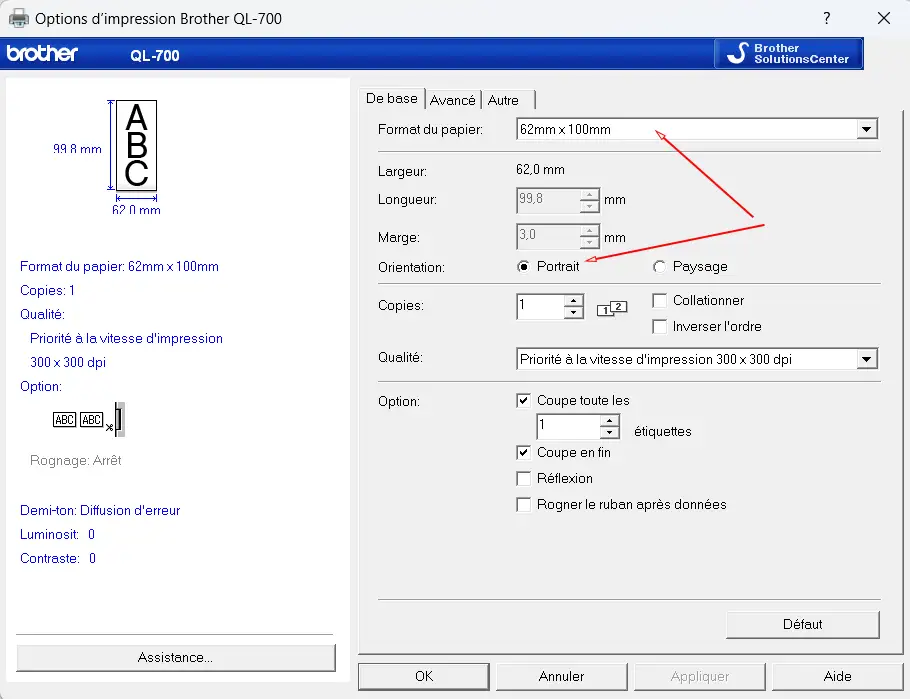Open the help question mark button
The image size is (910, 699).
[x=826, y=18]
